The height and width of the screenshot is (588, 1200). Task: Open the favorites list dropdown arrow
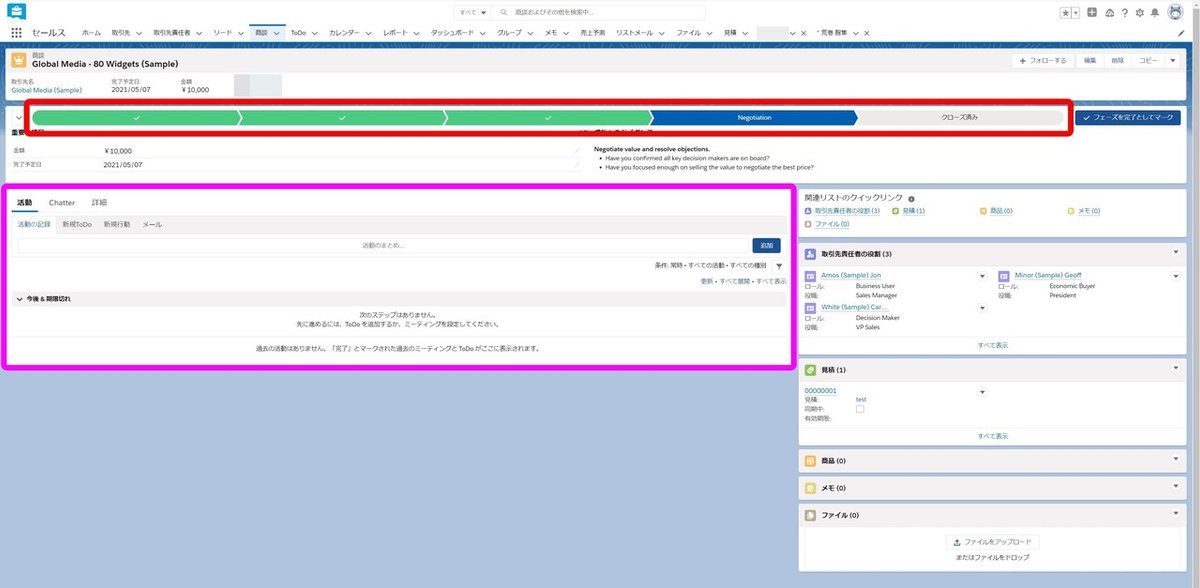pos(1077,13)
